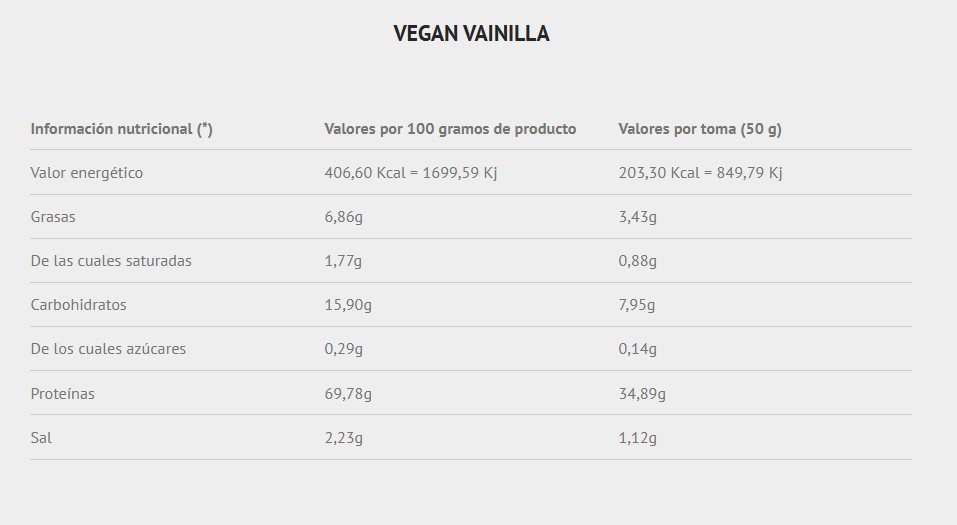Click the 0,88g saturated fat value
Screen dimensions: 957x525
[638, 261]
